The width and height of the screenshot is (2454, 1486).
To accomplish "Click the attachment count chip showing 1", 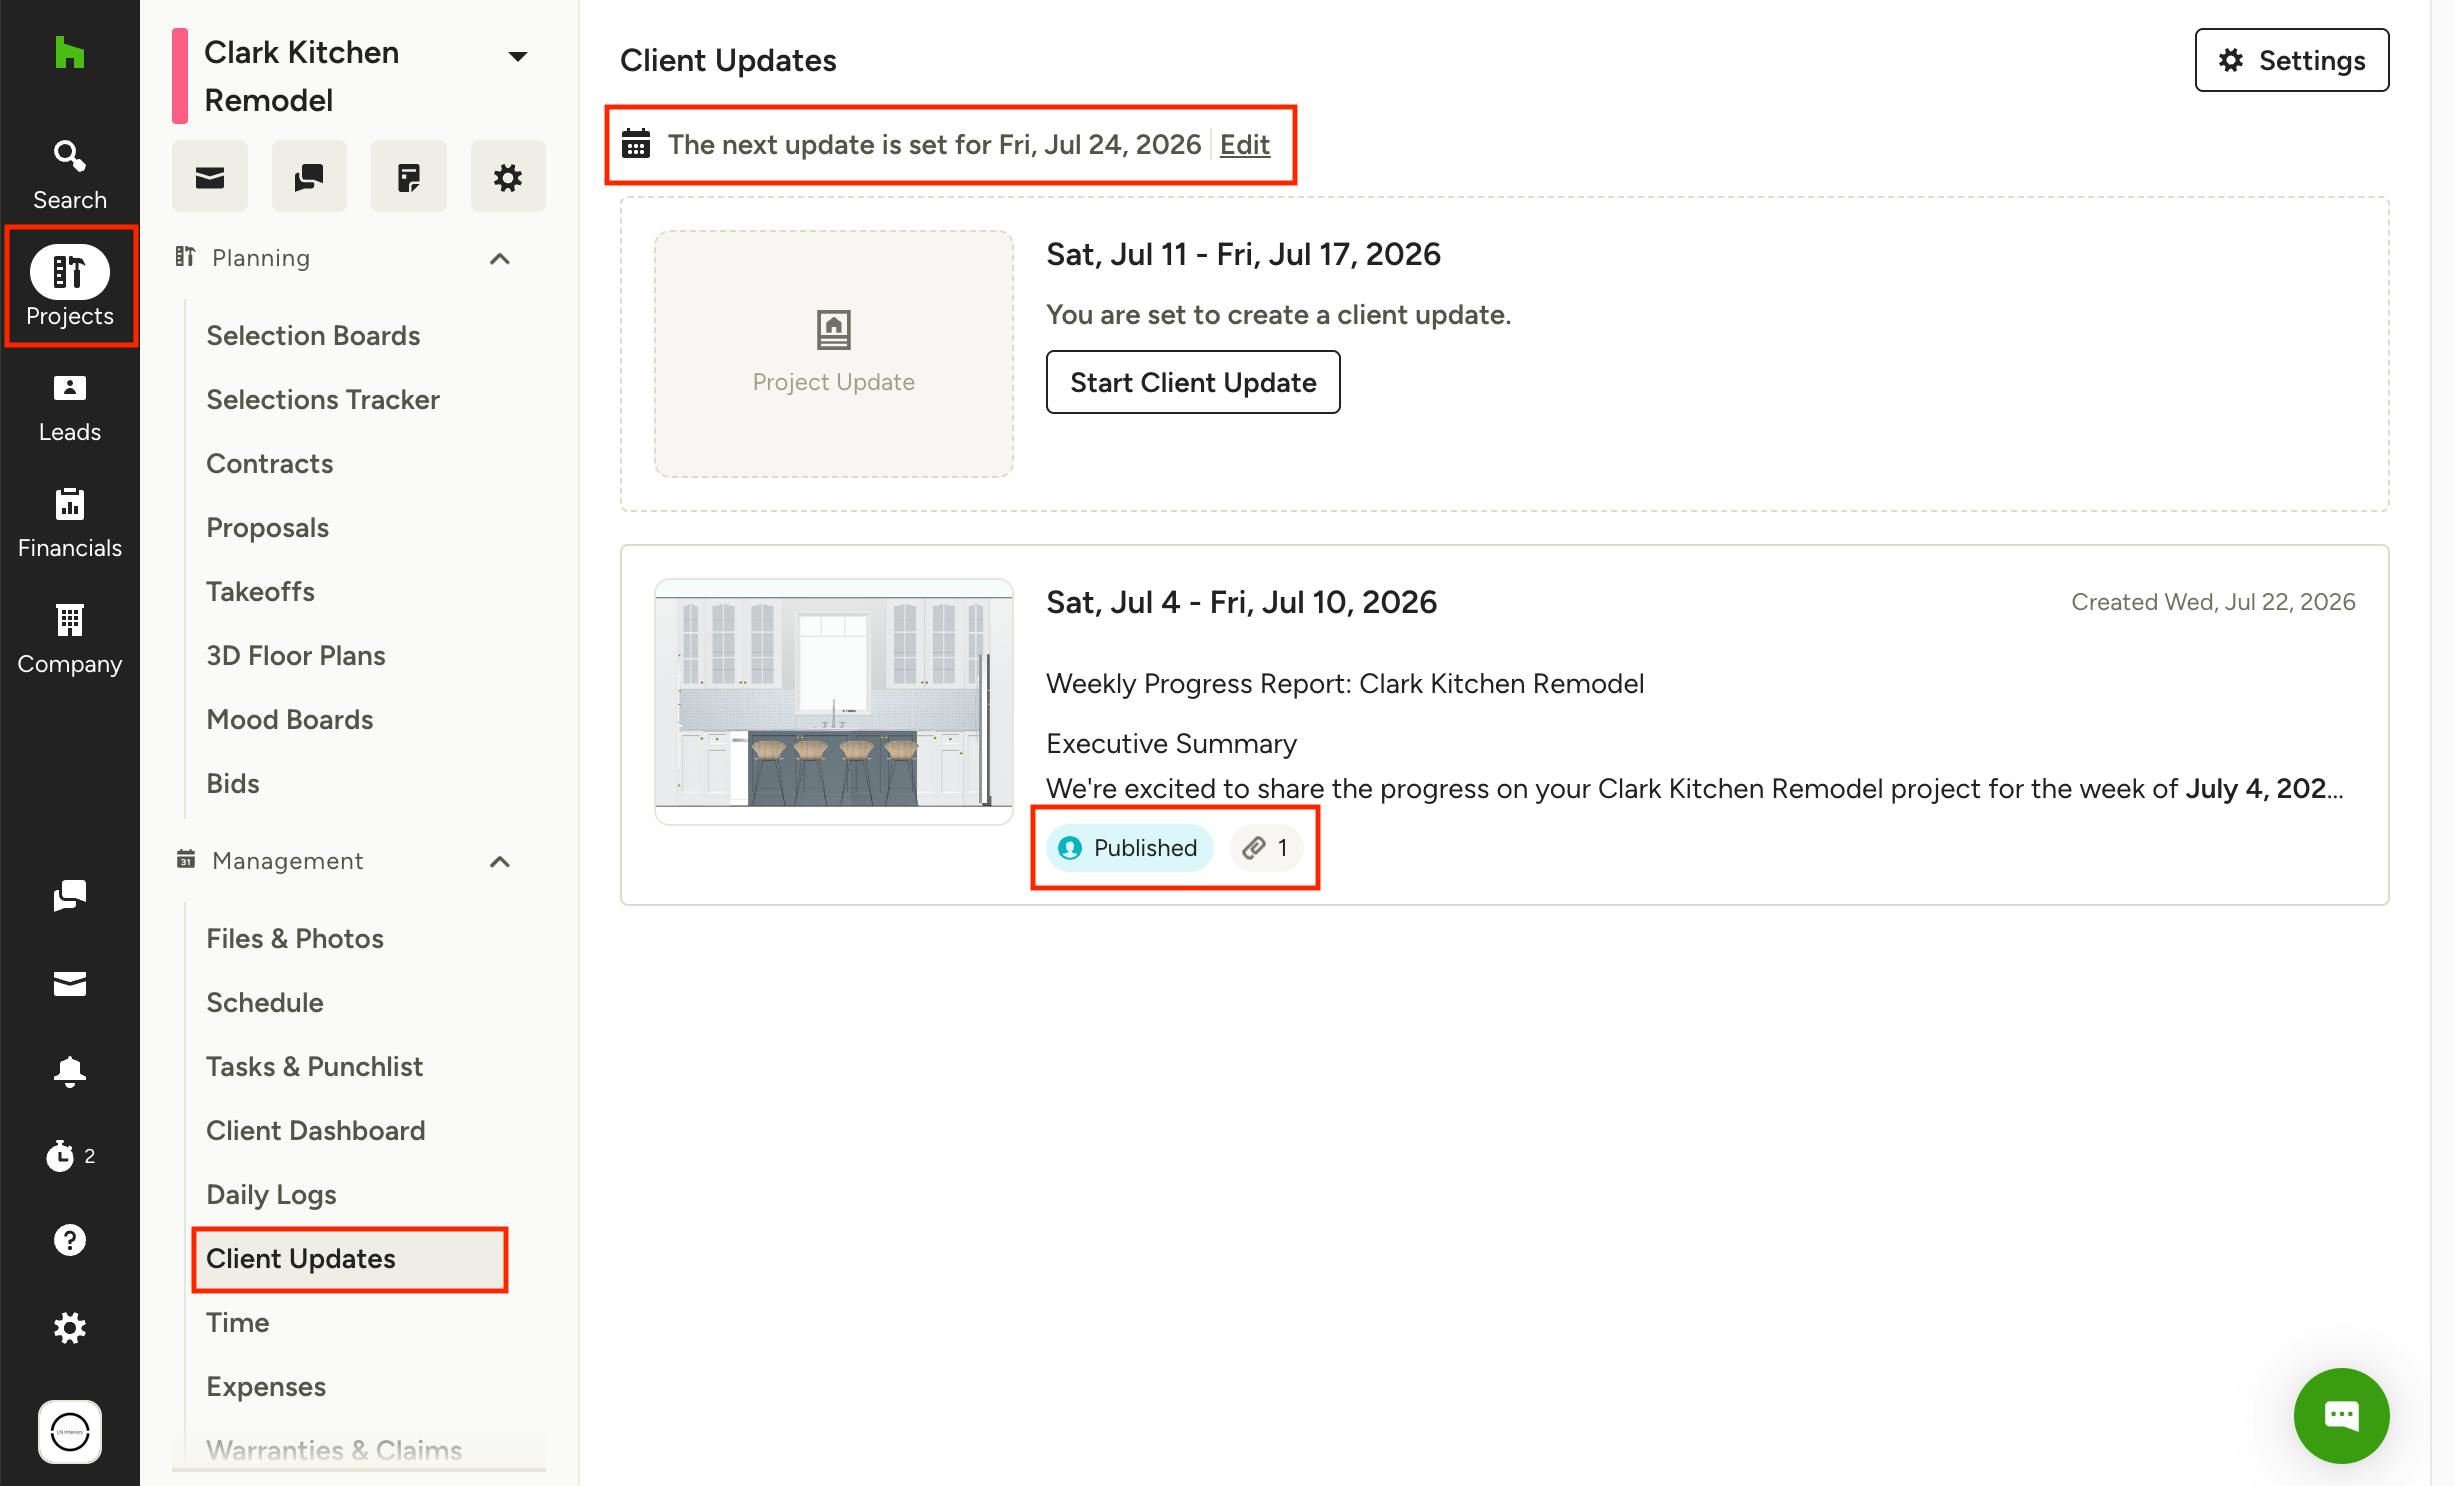I will click(1266, 848).
